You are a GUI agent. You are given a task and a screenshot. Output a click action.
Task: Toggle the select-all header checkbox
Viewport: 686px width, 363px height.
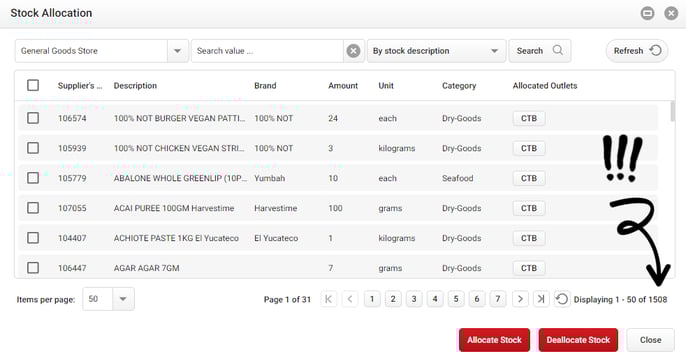click(33, 85)
